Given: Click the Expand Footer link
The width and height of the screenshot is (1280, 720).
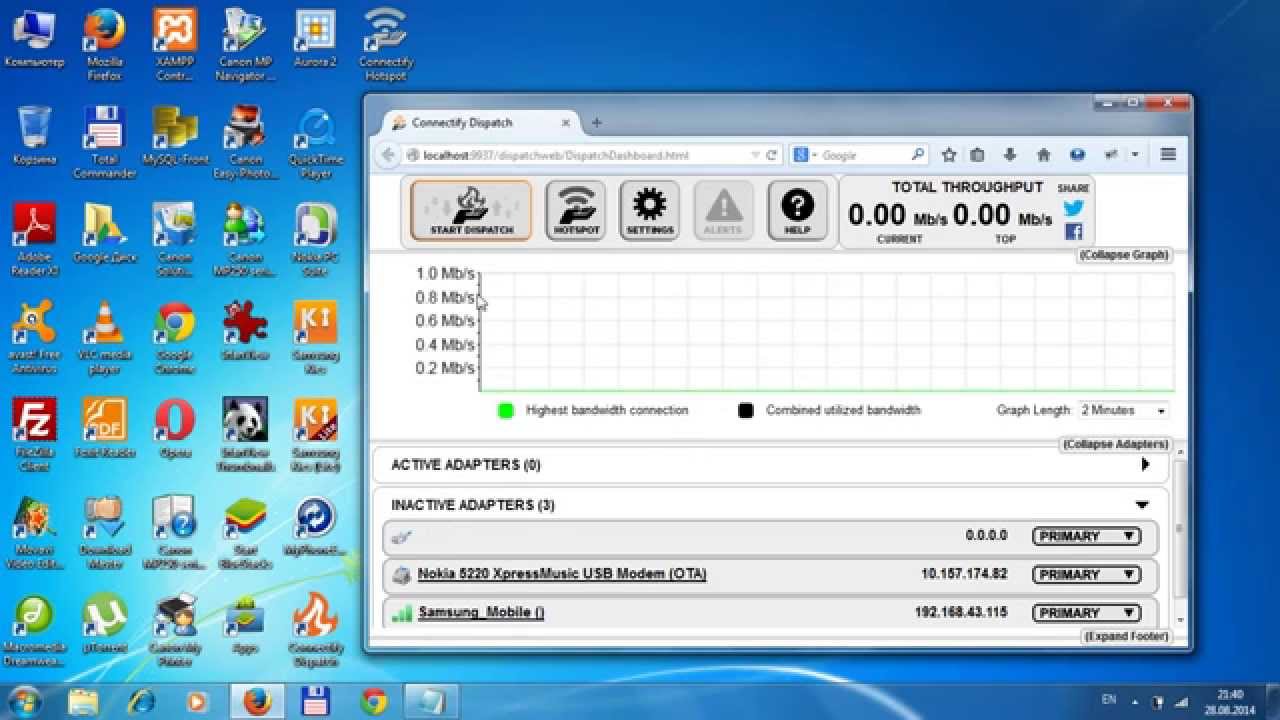Looking at the screenshot, I should 1125,636.
